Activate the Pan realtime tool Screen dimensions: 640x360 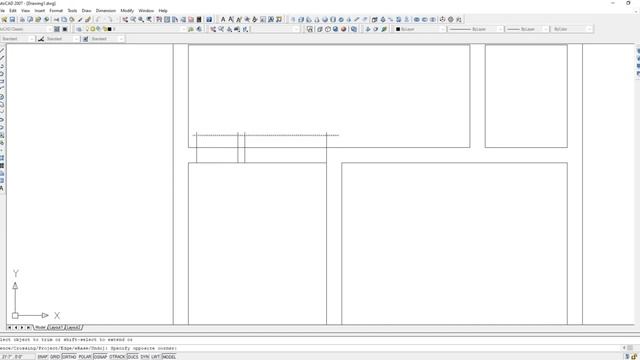point(125,19)
